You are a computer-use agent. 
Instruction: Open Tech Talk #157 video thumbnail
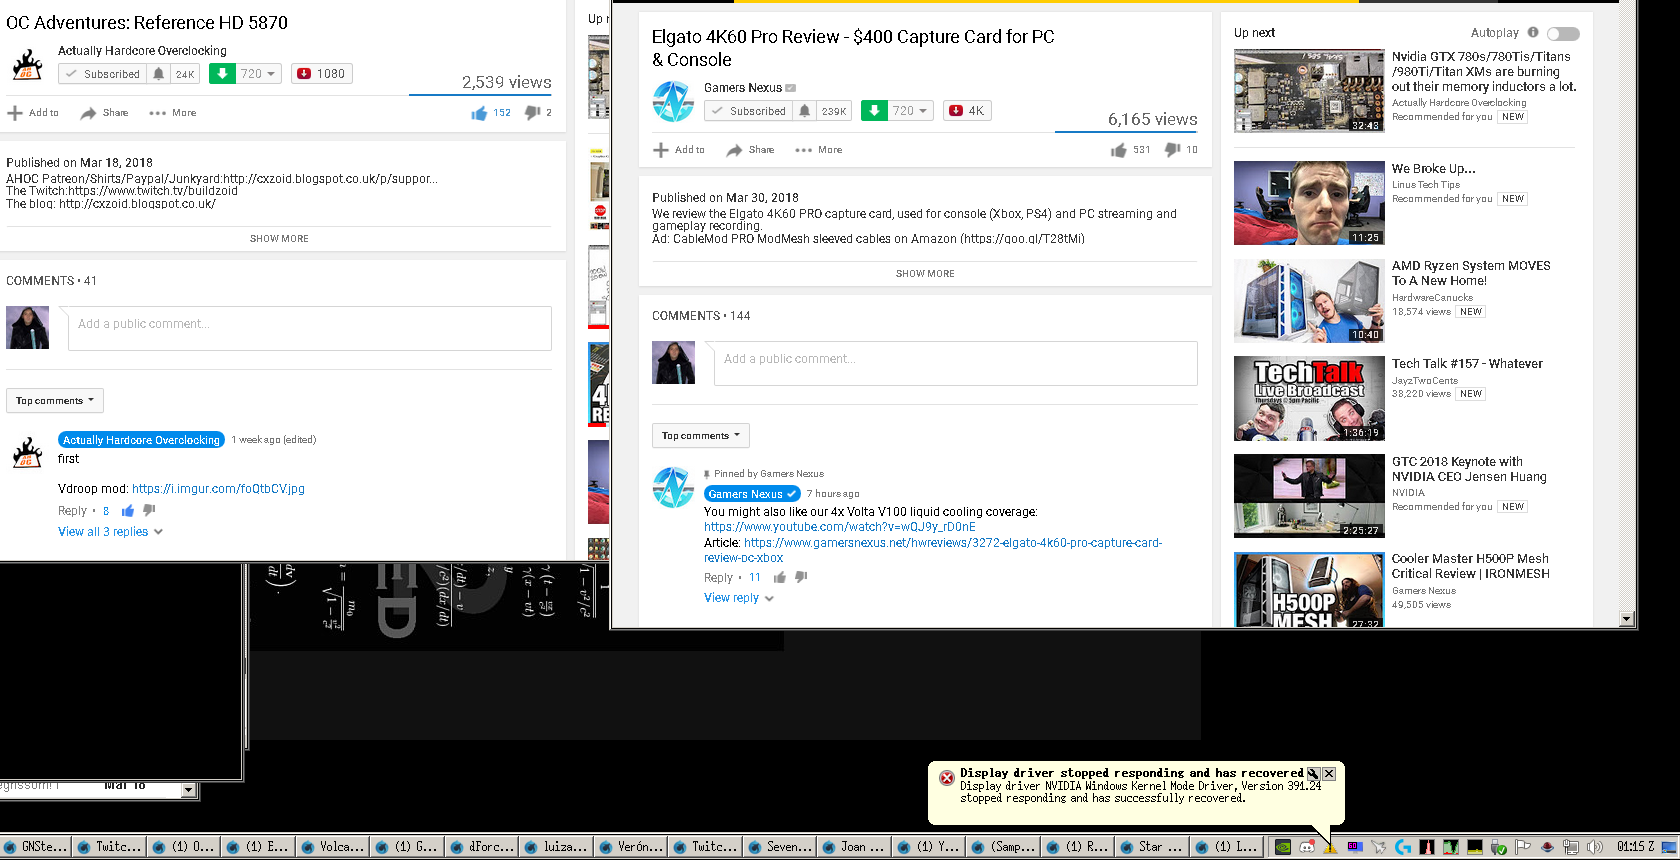pos(1309,398)
